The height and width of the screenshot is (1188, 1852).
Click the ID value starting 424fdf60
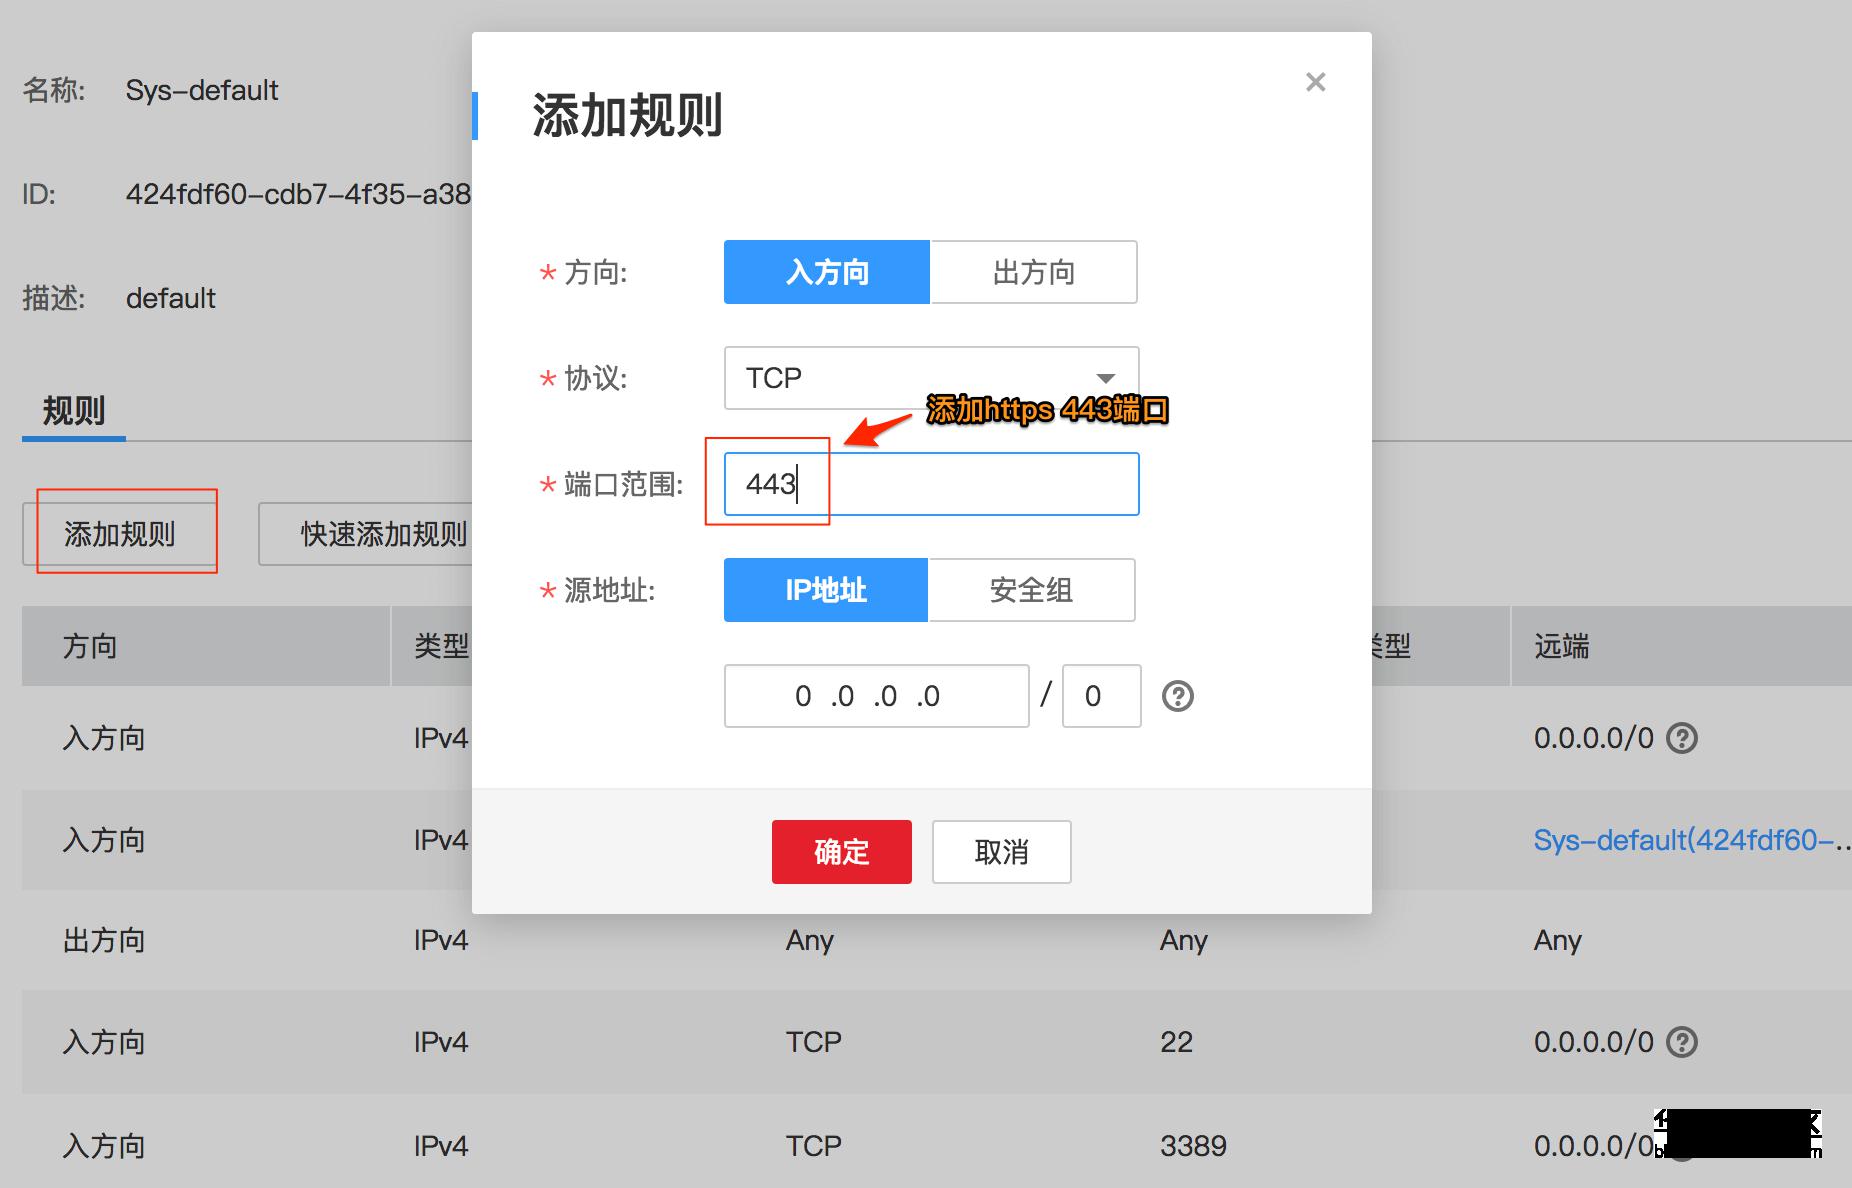pyautogui.click(x=298, y=194)
